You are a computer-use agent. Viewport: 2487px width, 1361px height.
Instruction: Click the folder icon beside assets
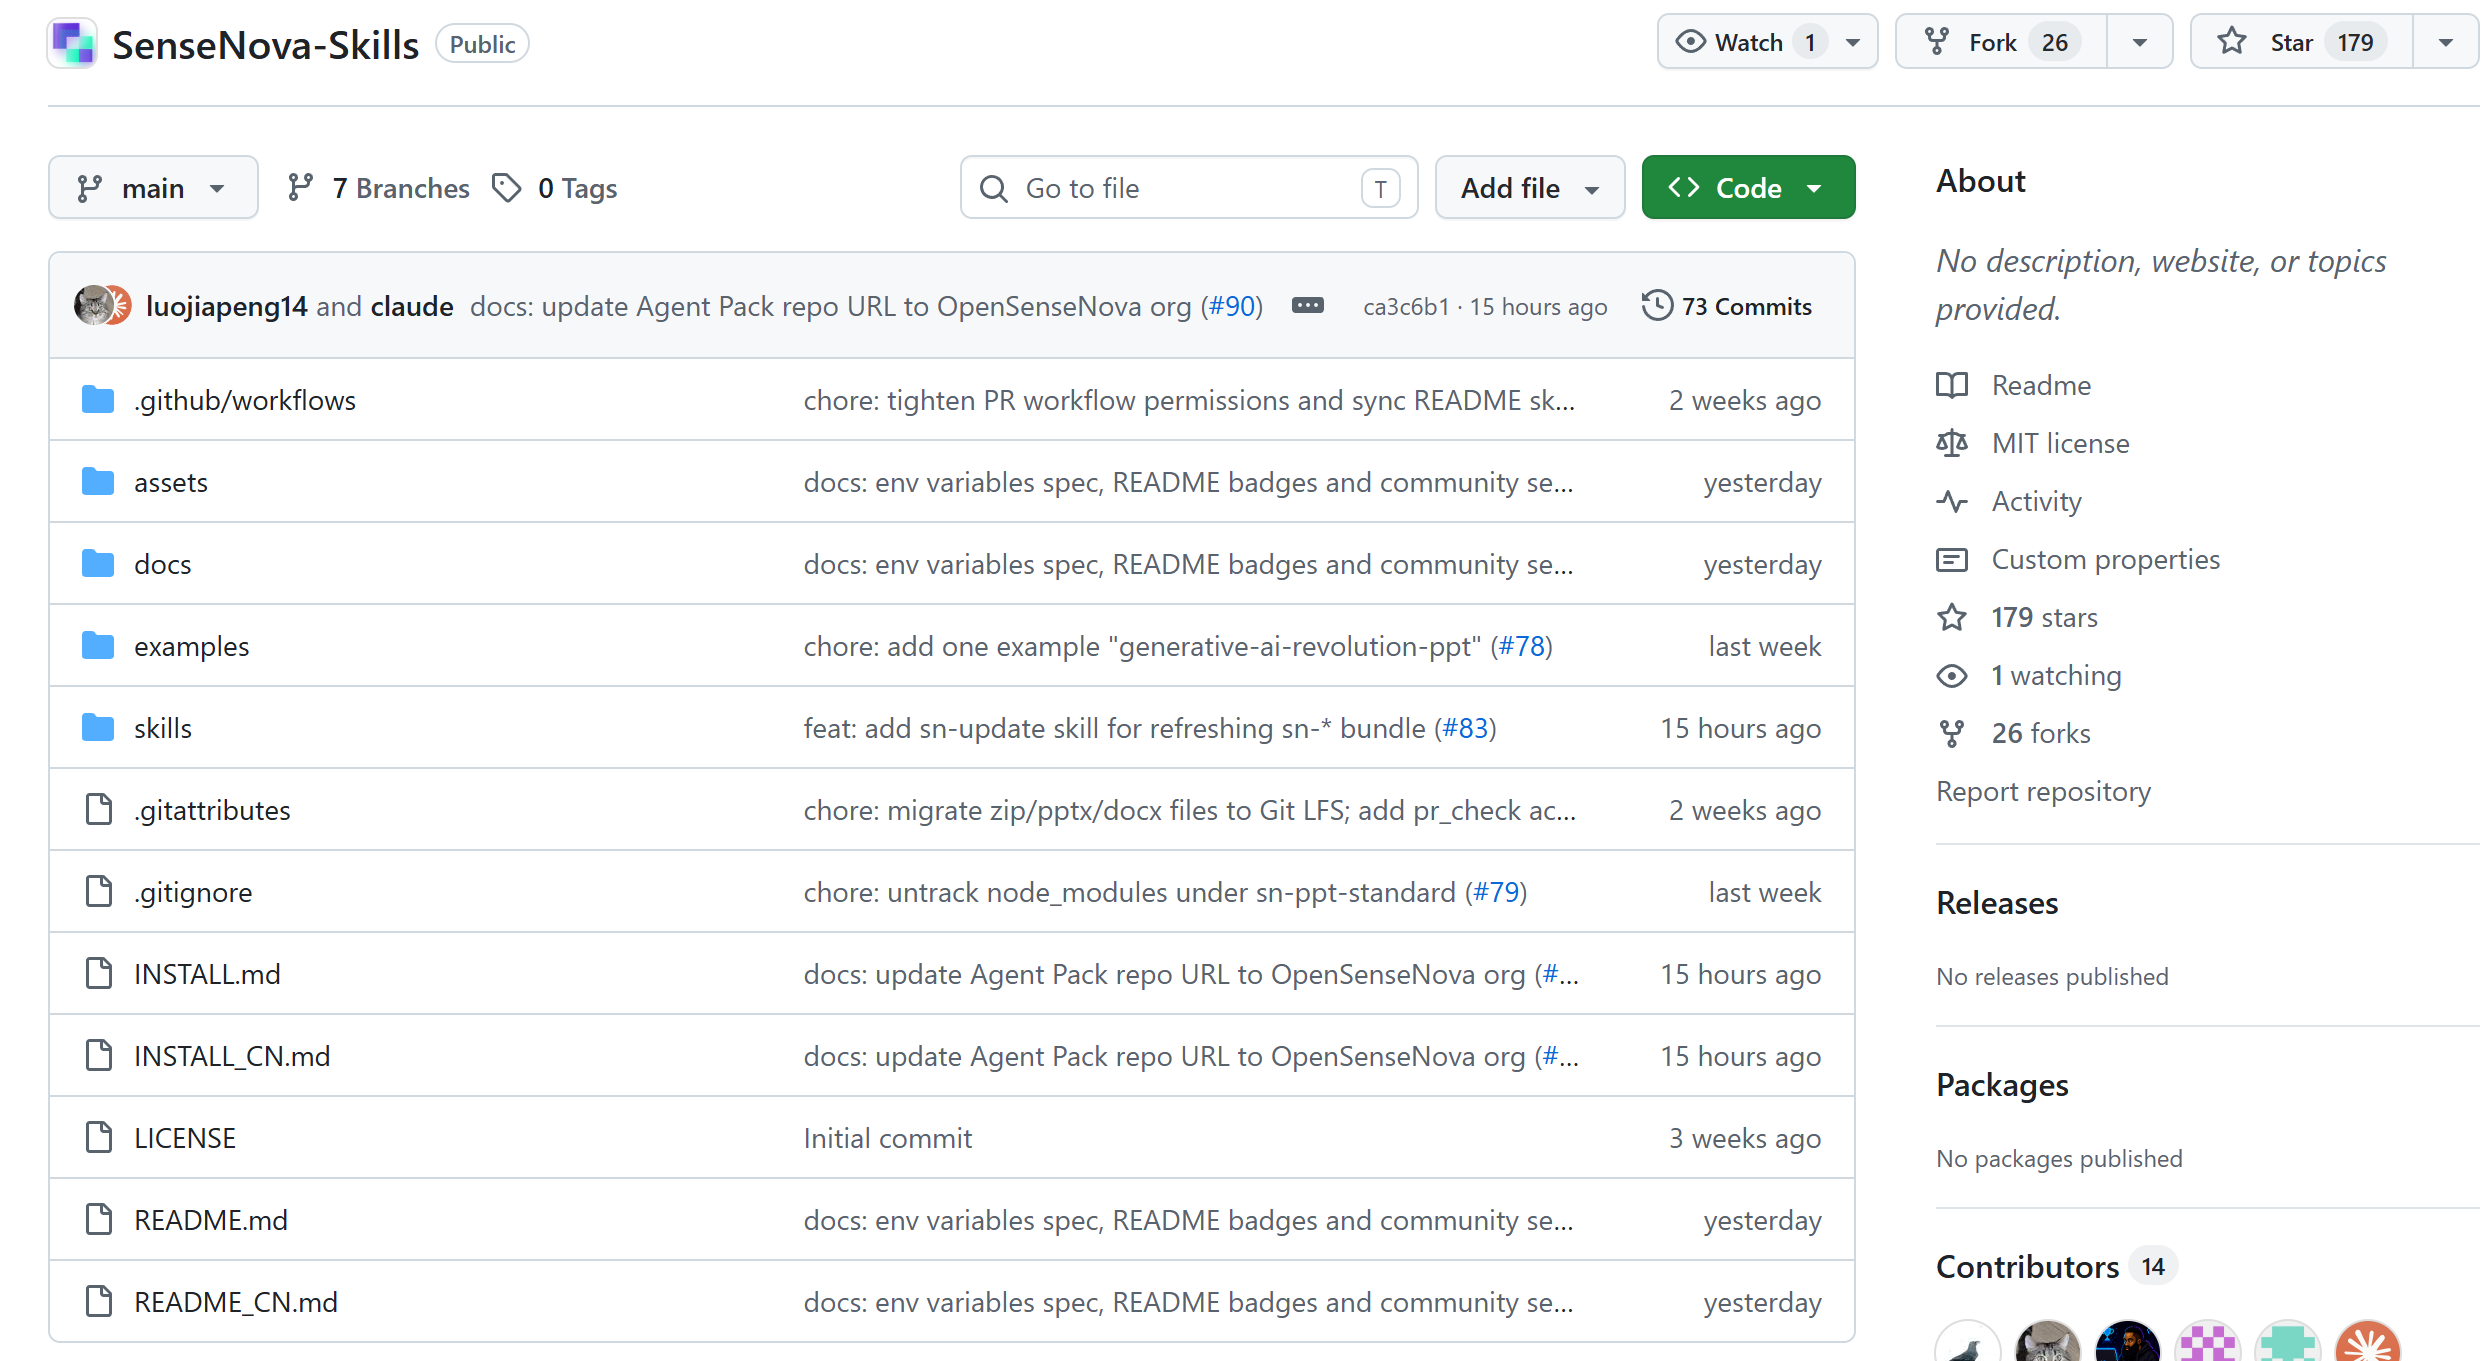click(98, 482)
